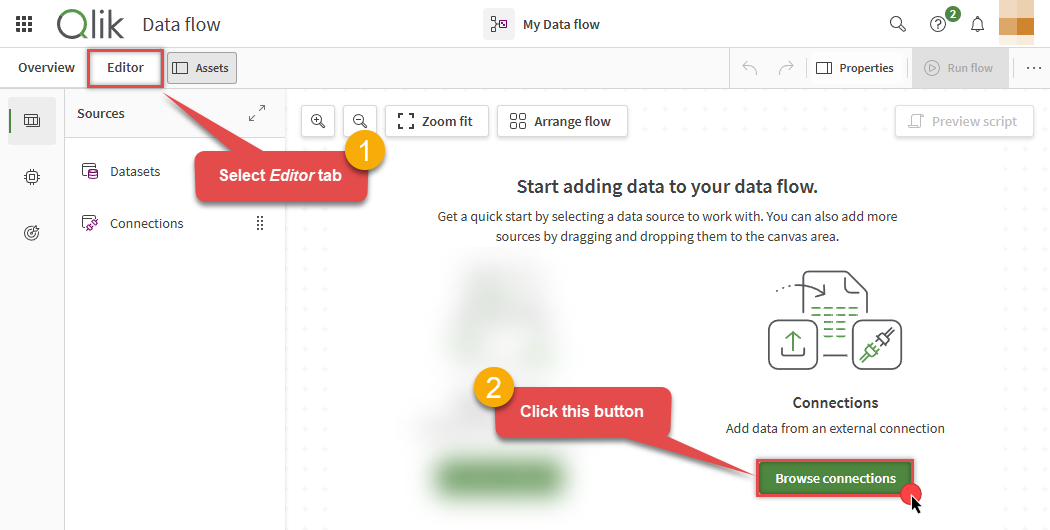Image resolution: width=1050 pixels, height=530 pixels.
Task: Select the Targets icon in sidebar
Action: [x=31, y=233]
